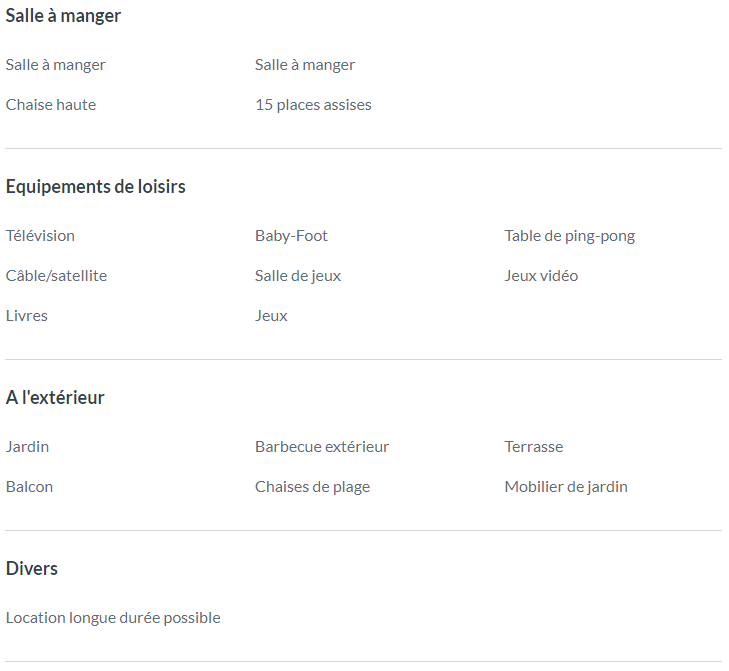Screen dimensions: 729x671
Task: Click the Divers section heading
Action: (32, 569)
